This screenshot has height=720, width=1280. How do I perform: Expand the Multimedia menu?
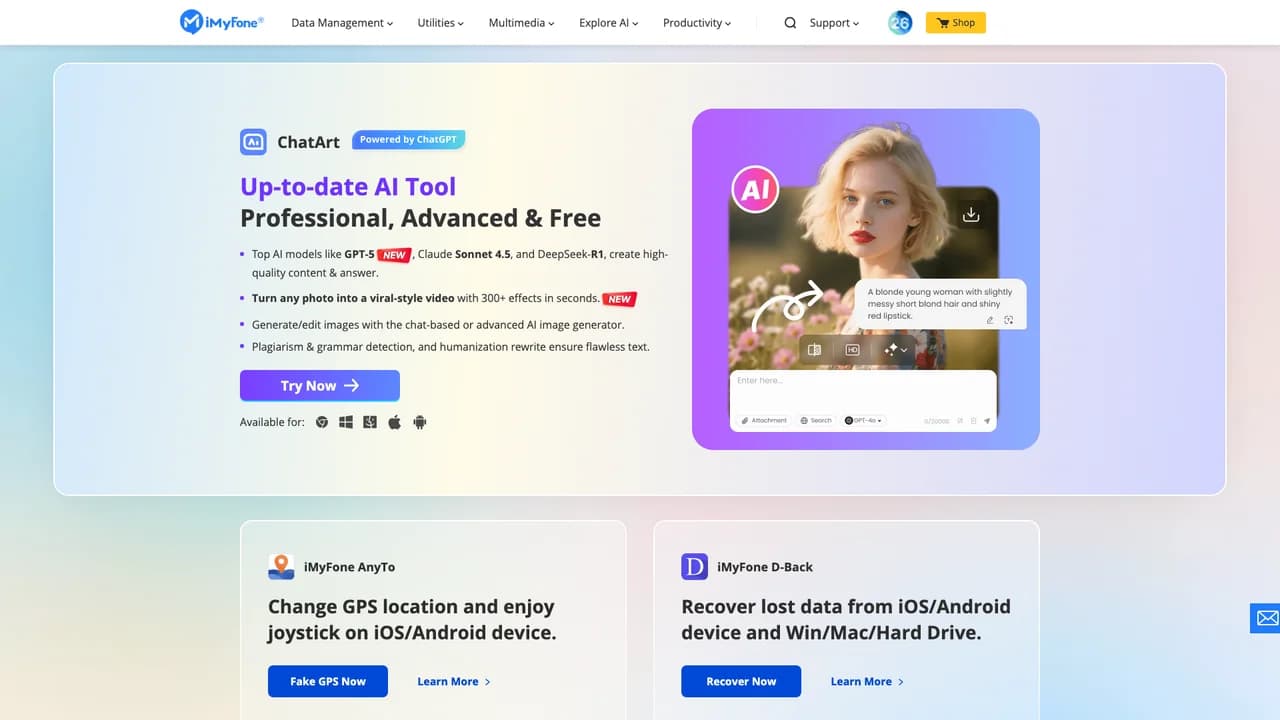click(522, 23)
